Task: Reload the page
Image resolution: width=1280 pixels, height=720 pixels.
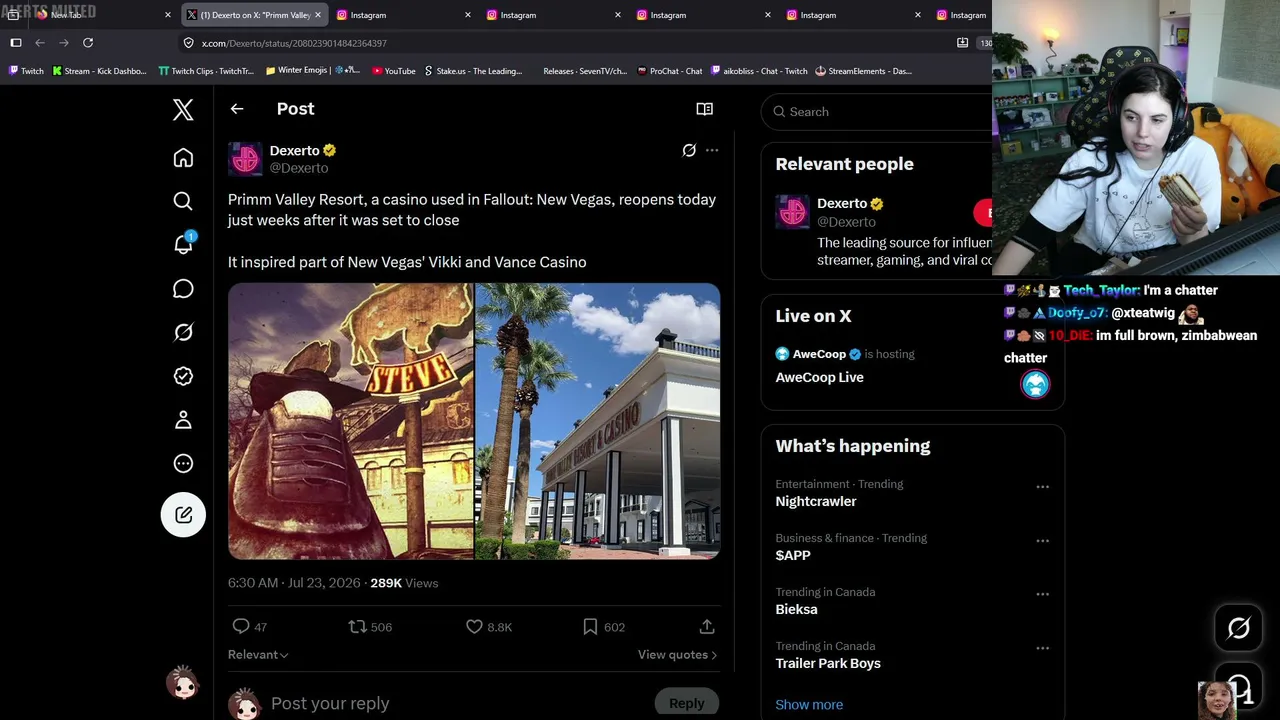Action: pyautogui.click(x=88, y=43)
